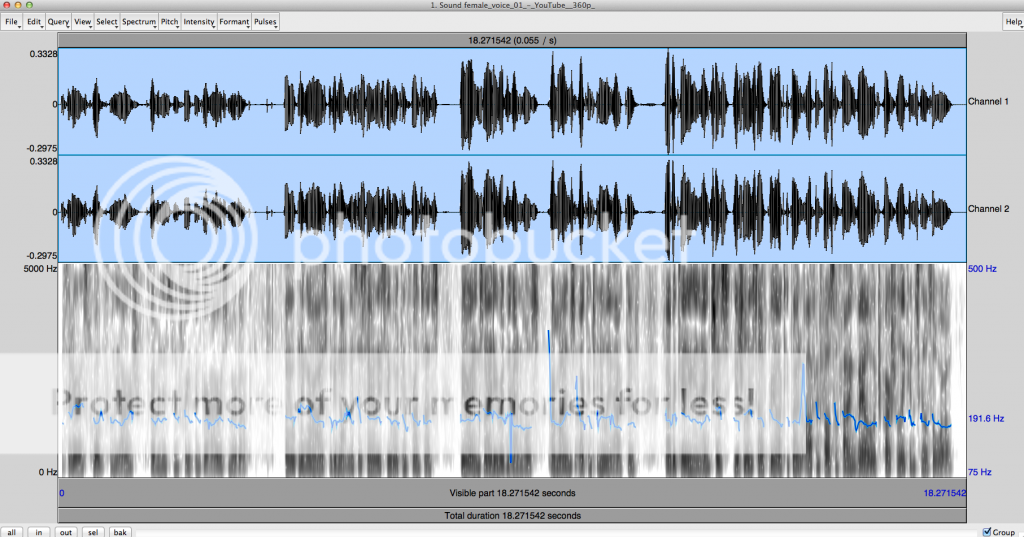Open the File menu
The width and height of the screenshot is (1024, 537).
[x=12, y=21]
